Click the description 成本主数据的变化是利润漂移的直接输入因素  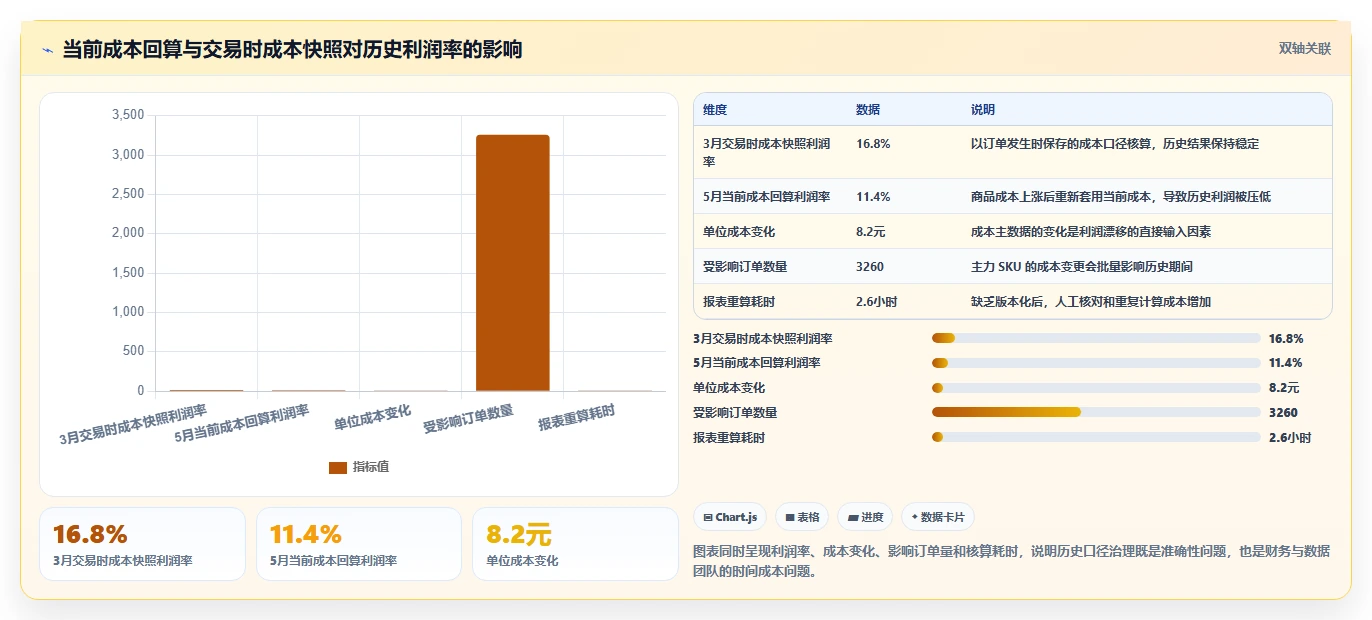point(1091,232)
